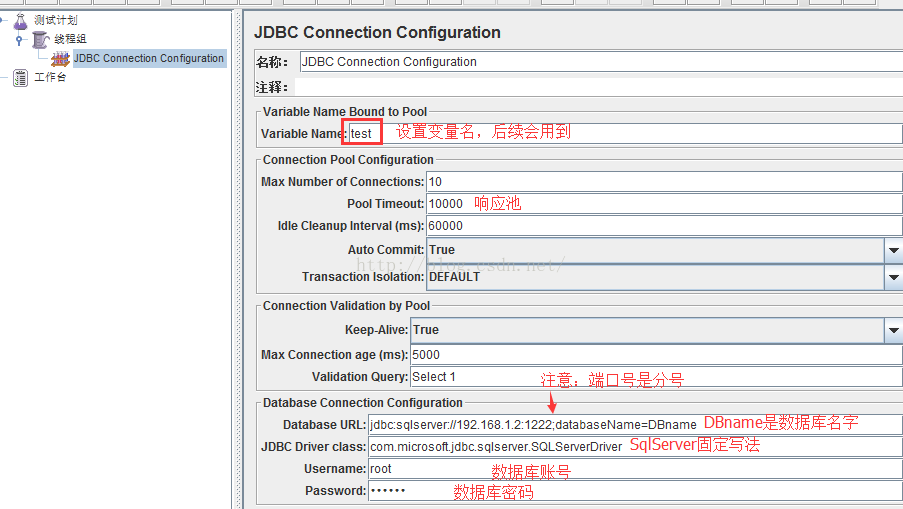This screenshot has height=509, width=903.
Task: Click the Max Connection age (ms) label
Action: 335,355
